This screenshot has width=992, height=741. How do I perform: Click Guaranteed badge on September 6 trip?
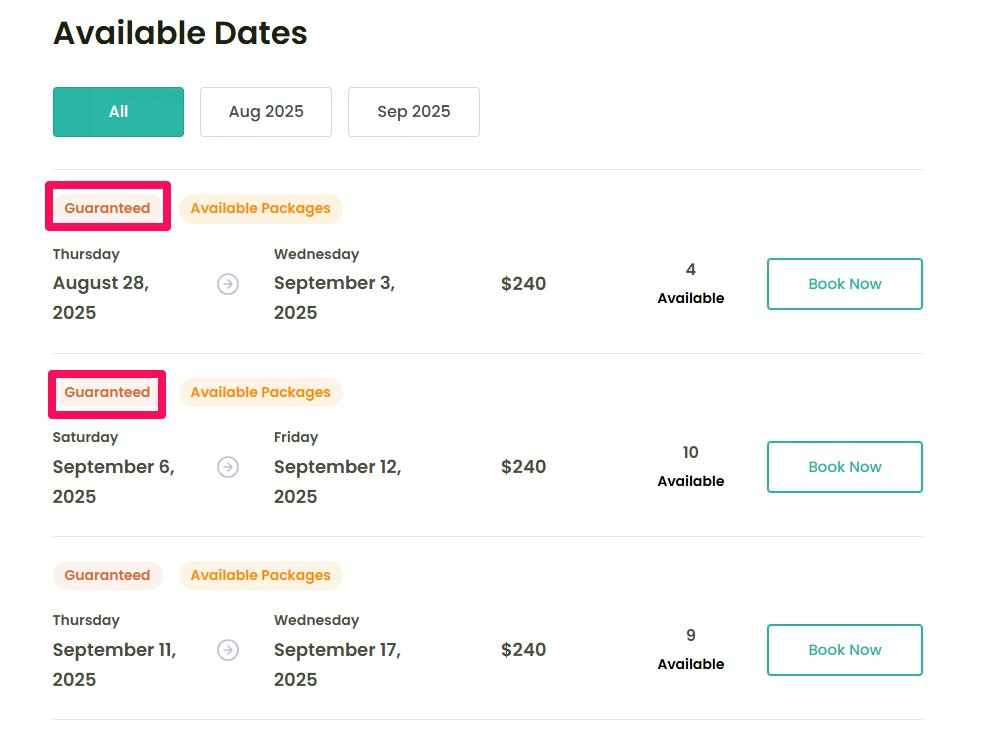pyautogui.click(x=107, y=392)
